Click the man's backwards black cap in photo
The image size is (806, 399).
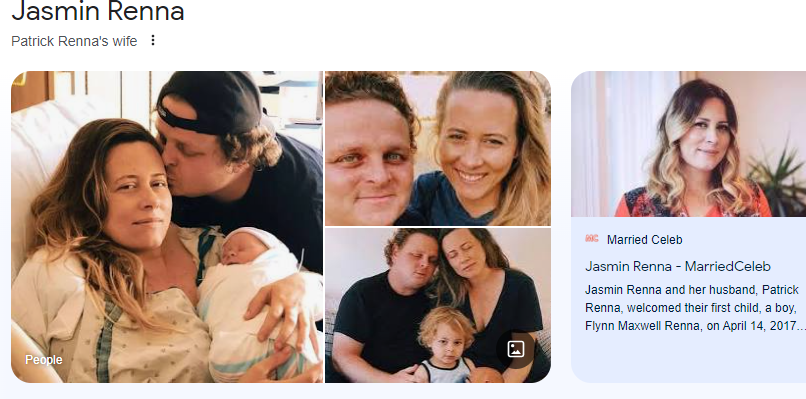click(x=210, y=103)
